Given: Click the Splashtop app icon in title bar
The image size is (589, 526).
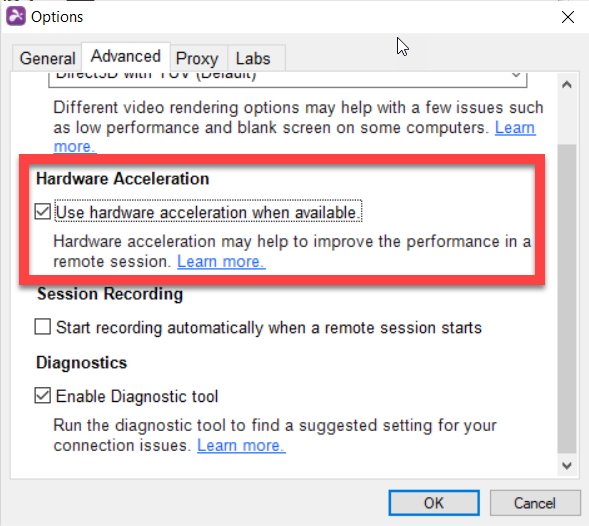Looking at the screenshot, I should point(16,17).
